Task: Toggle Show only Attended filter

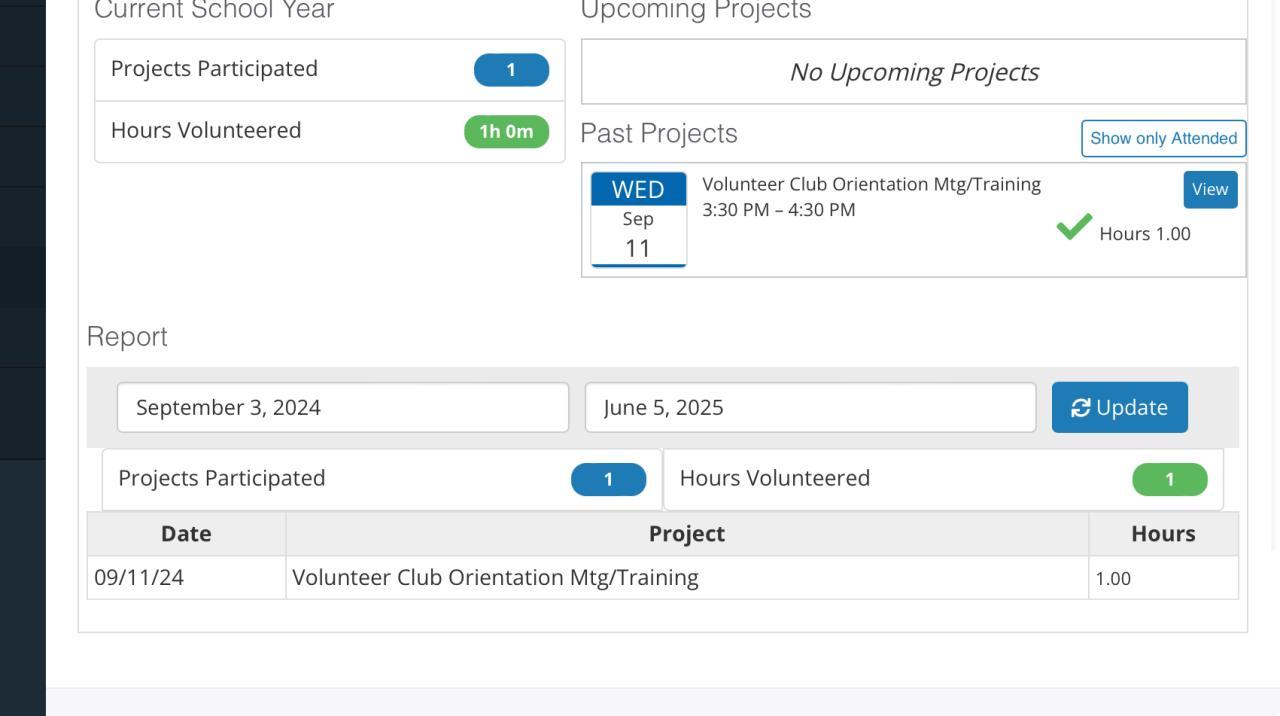Action: (1163, 139)
